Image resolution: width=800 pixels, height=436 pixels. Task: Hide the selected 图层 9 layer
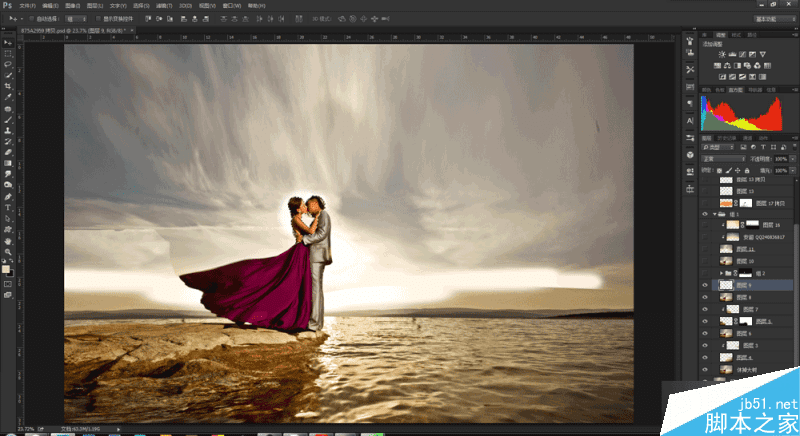click(x=705, y=285)
